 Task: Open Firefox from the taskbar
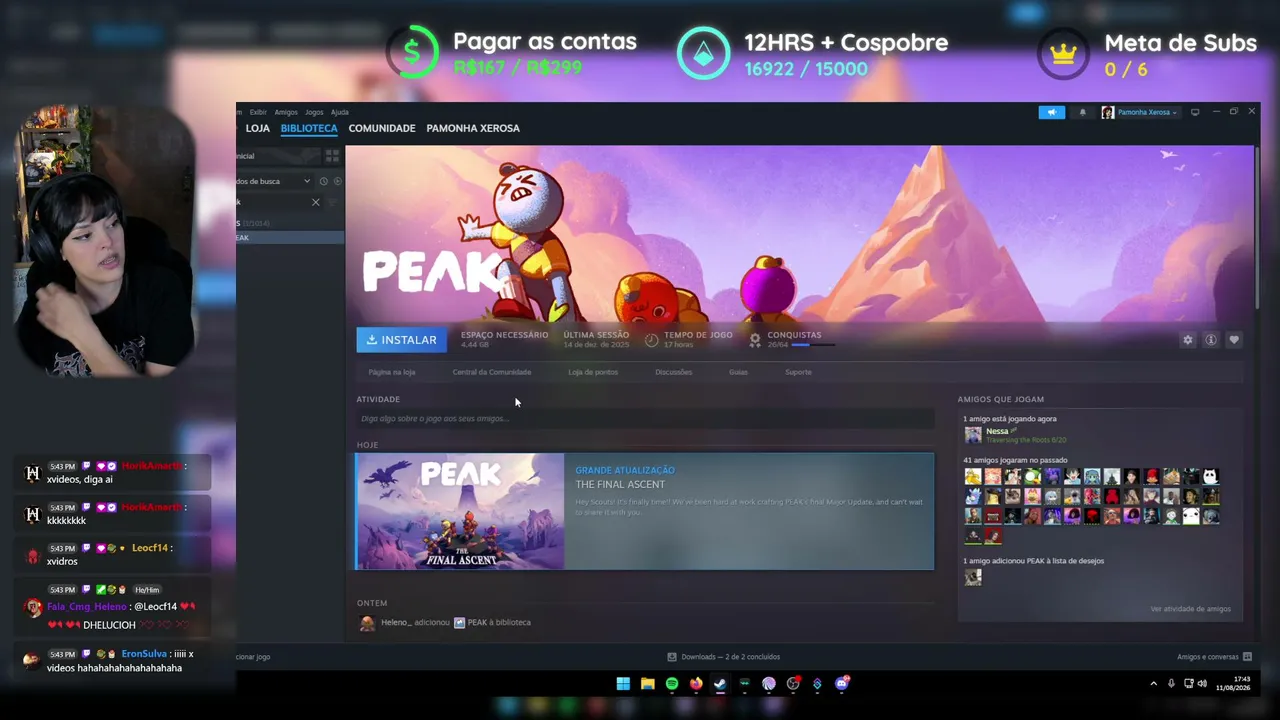(x=696, y=684)
